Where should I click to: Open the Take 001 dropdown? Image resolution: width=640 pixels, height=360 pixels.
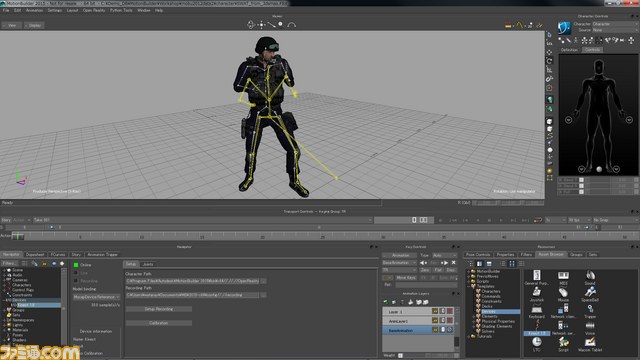(202, 220)
